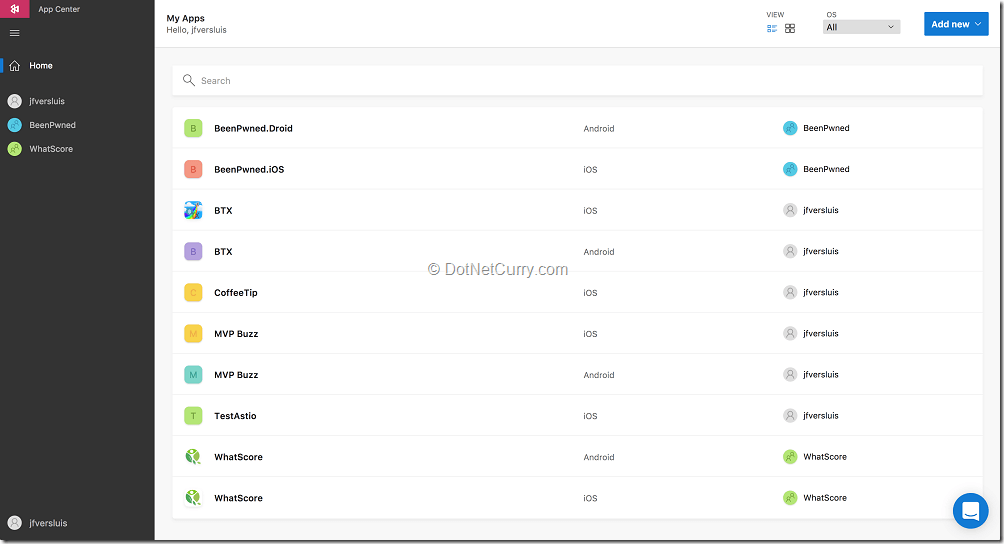
Task: Switch to list view icon
Action: tap(772, 28)
